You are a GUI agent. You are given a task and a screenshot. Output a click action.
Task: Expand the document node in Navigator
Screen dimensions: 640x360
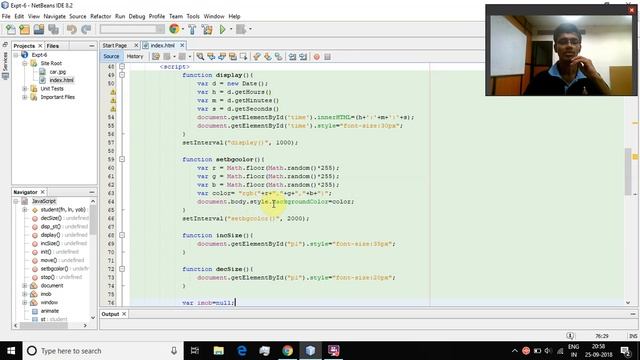(x=24, y=286)
